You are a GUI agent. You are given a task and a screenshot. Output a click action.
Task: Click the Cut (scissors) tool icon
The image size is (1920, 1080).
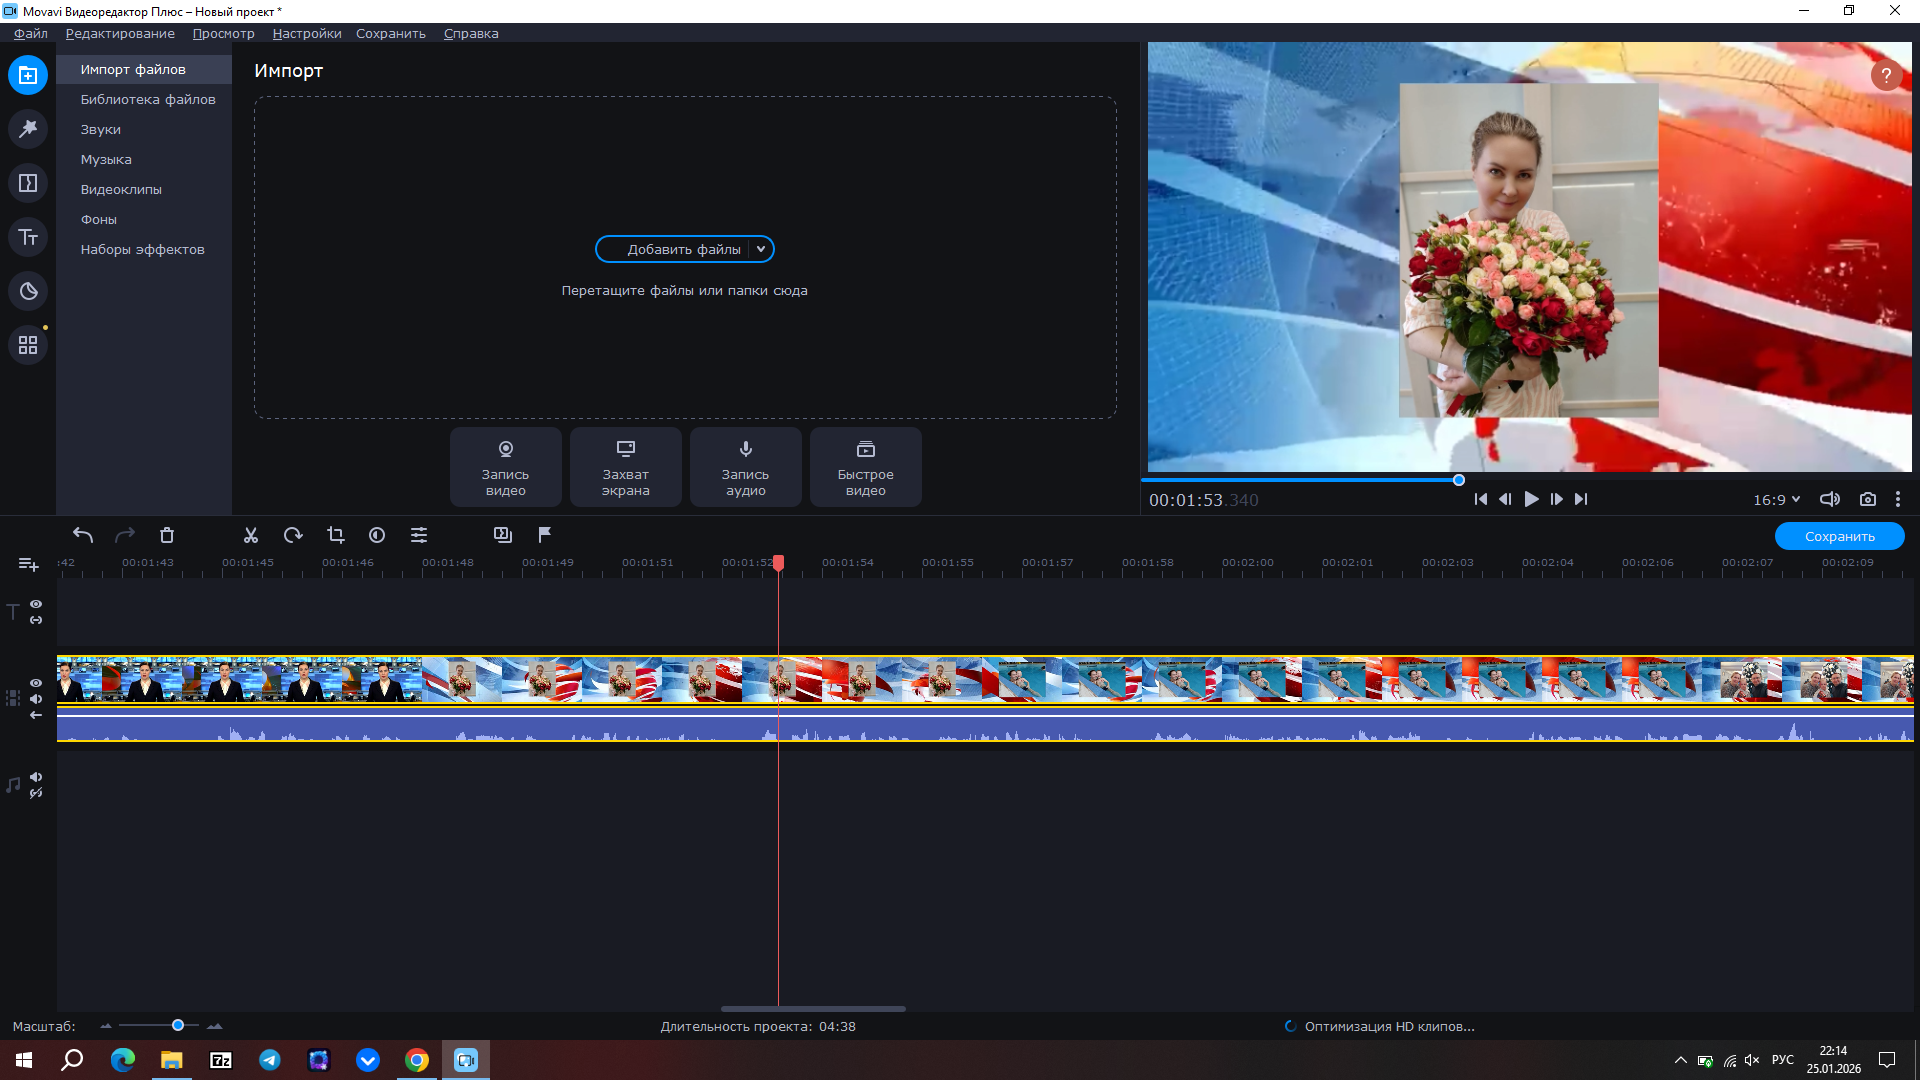coord(251,535)
